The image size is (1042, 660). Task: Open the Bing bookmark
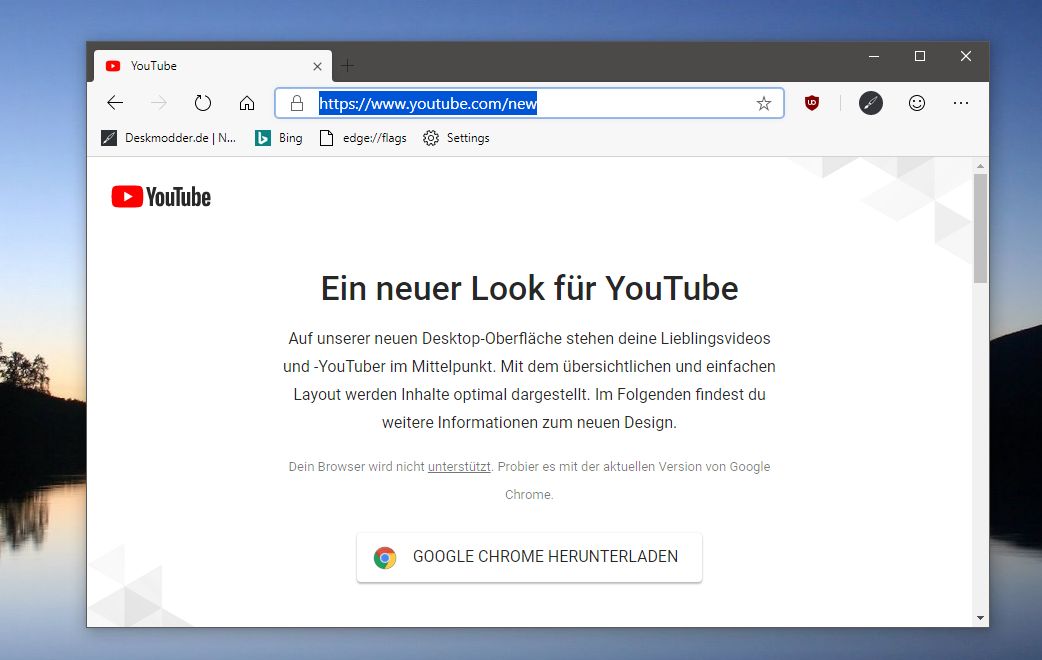click(279, 138)
